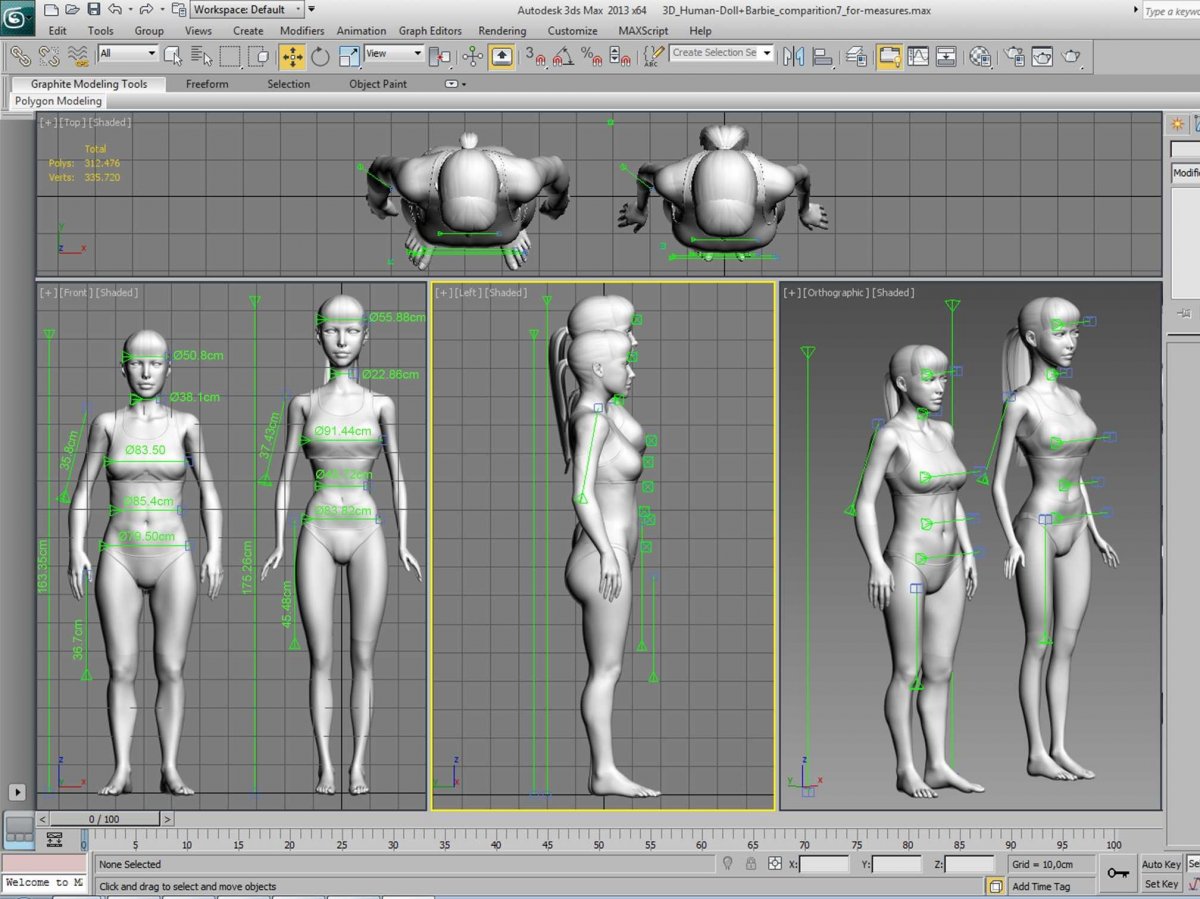This screenshot has width=1200, height=899.
Task: Open the reference coordinate 'View' dropdown
Action: pos(393,53)
